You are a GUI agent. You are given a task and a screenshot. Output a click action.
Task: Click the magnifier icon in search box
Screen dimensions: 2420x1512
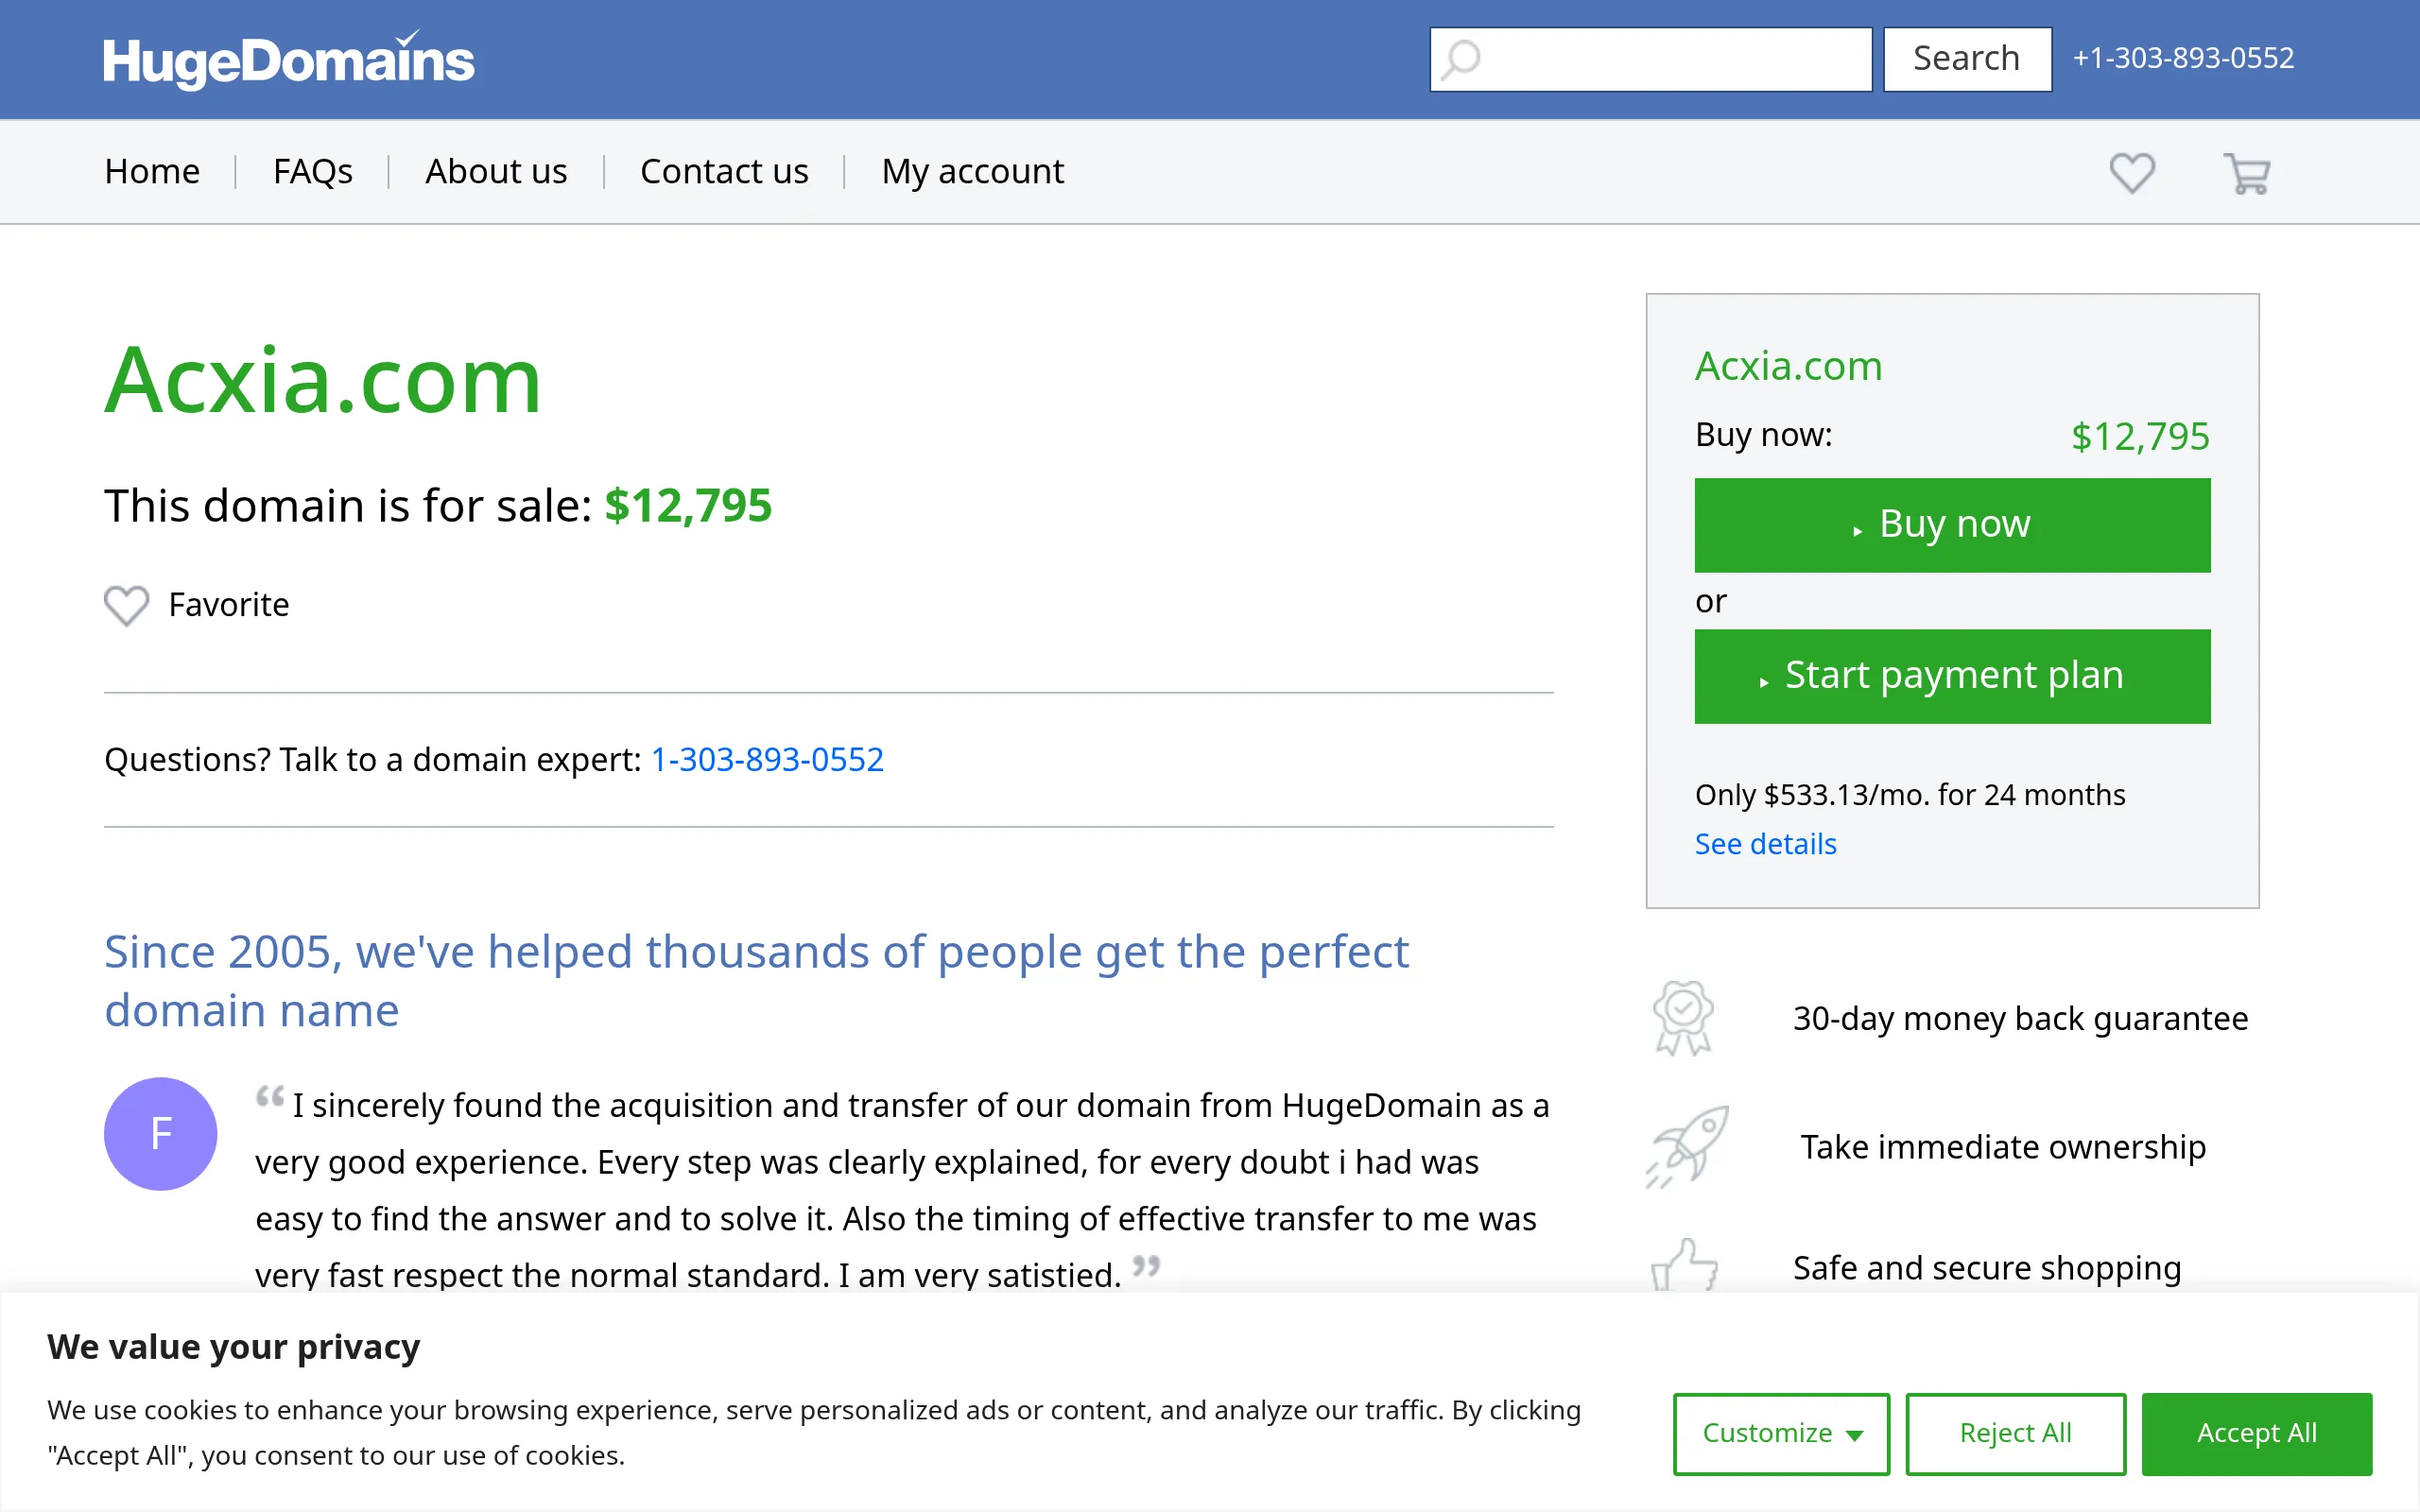click(x=1462, y=60)
